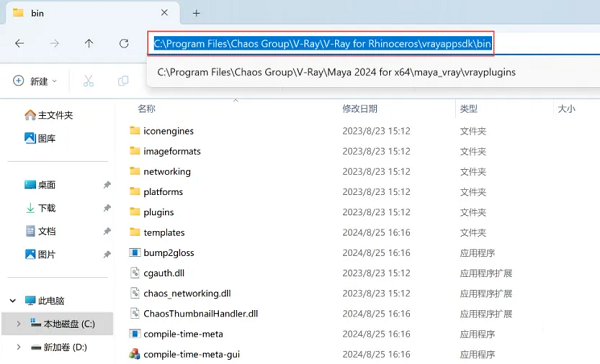
Task: Choose the Maya 2024 vrayplugins path suggestion
Action: [336, 72]
